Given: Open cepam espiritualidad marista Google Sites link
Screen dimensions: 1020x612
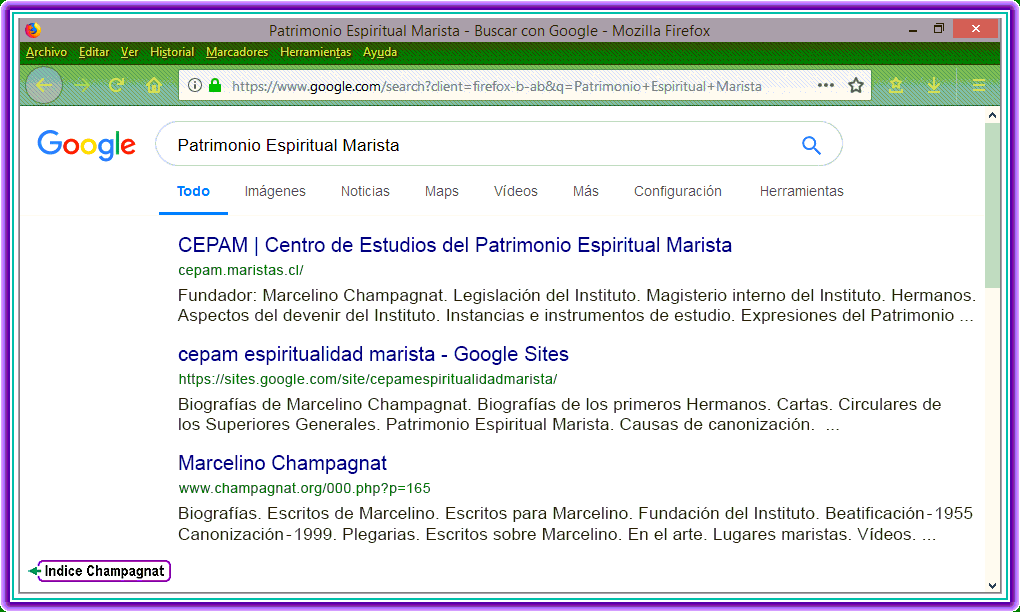Looking at the screenshot, I should (373, 354).
